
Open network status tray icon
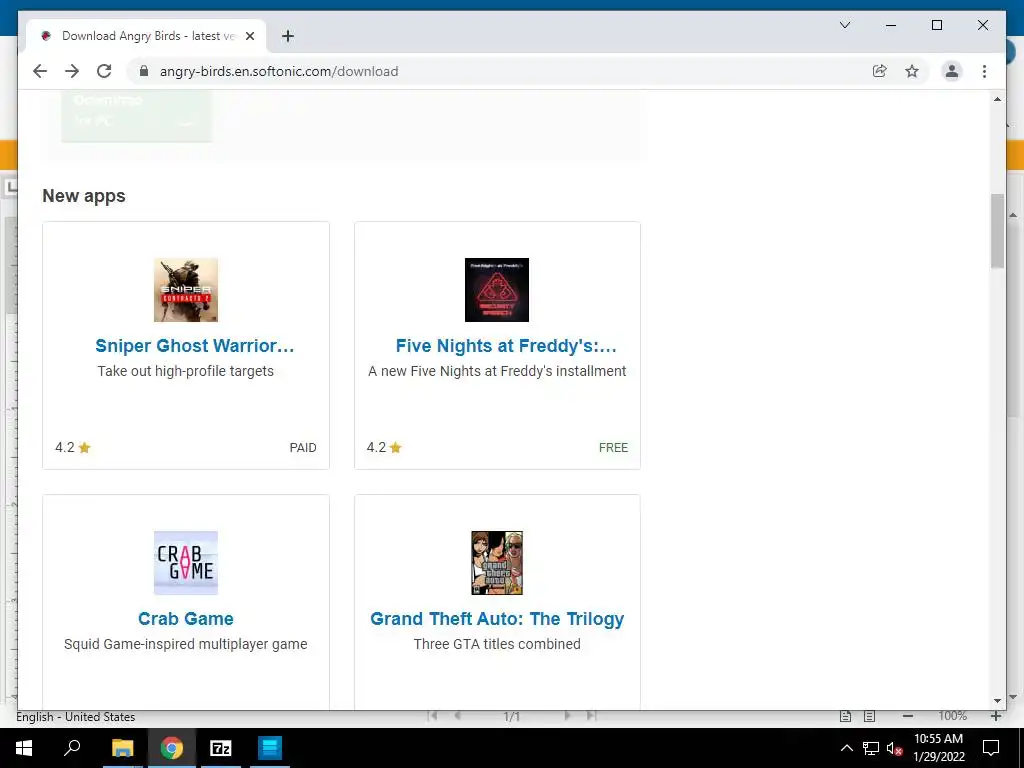coord(871,748)
